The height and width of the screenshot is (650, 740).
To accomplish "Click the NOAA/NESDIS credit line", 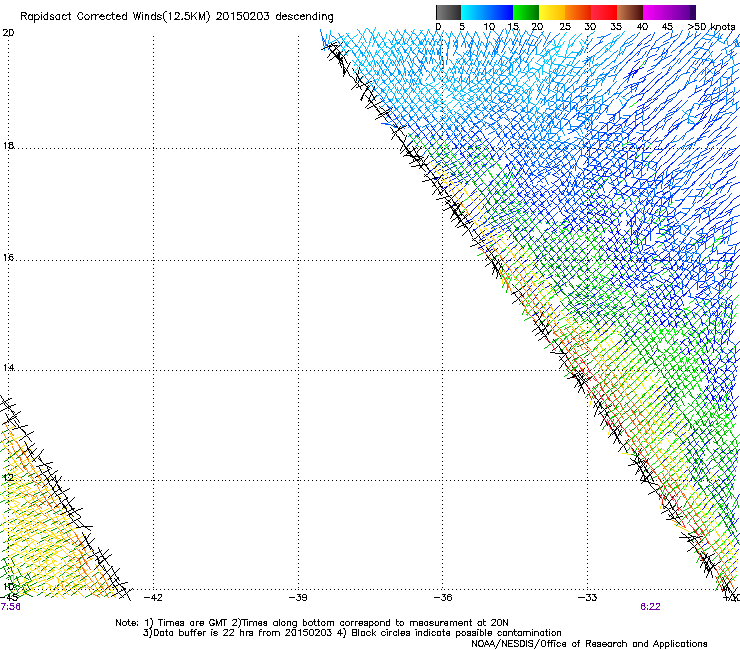I will point(589,644).
